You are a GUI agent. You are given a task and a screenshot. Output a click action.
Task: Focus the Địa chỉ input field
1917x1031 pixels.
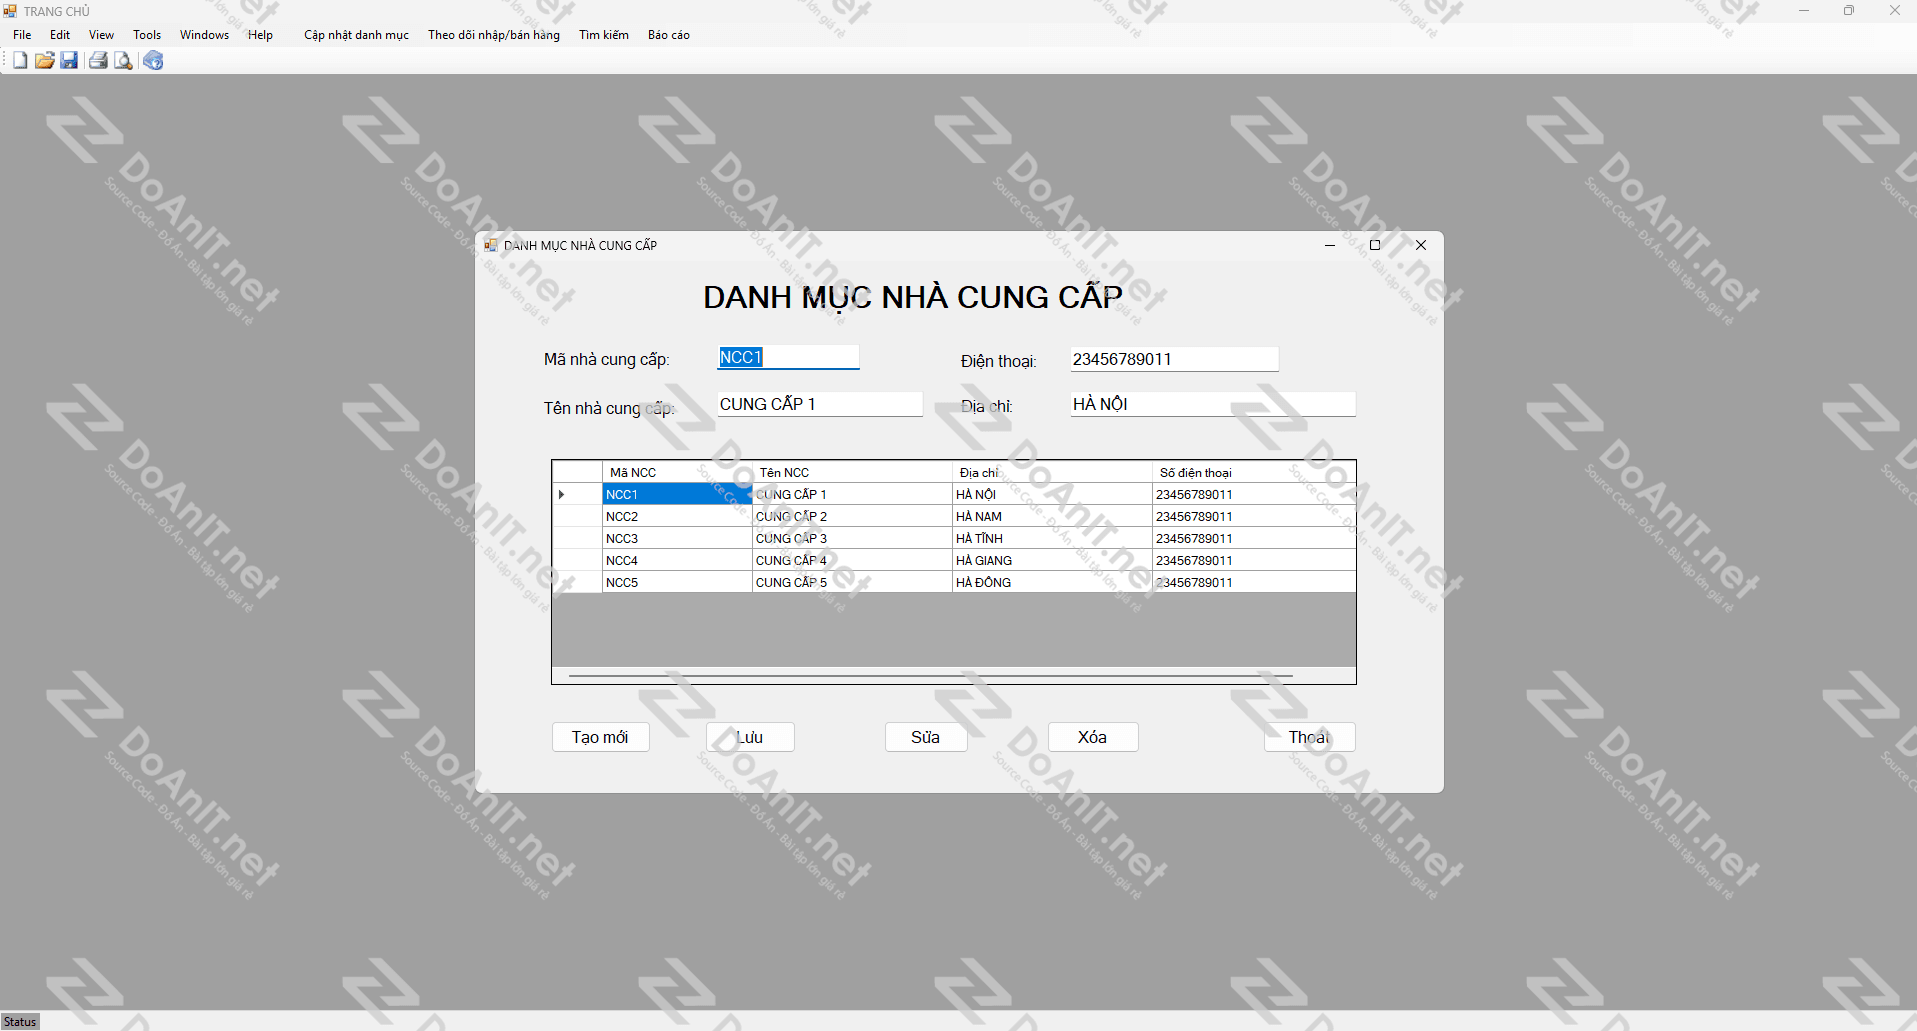click(1213, 404)
